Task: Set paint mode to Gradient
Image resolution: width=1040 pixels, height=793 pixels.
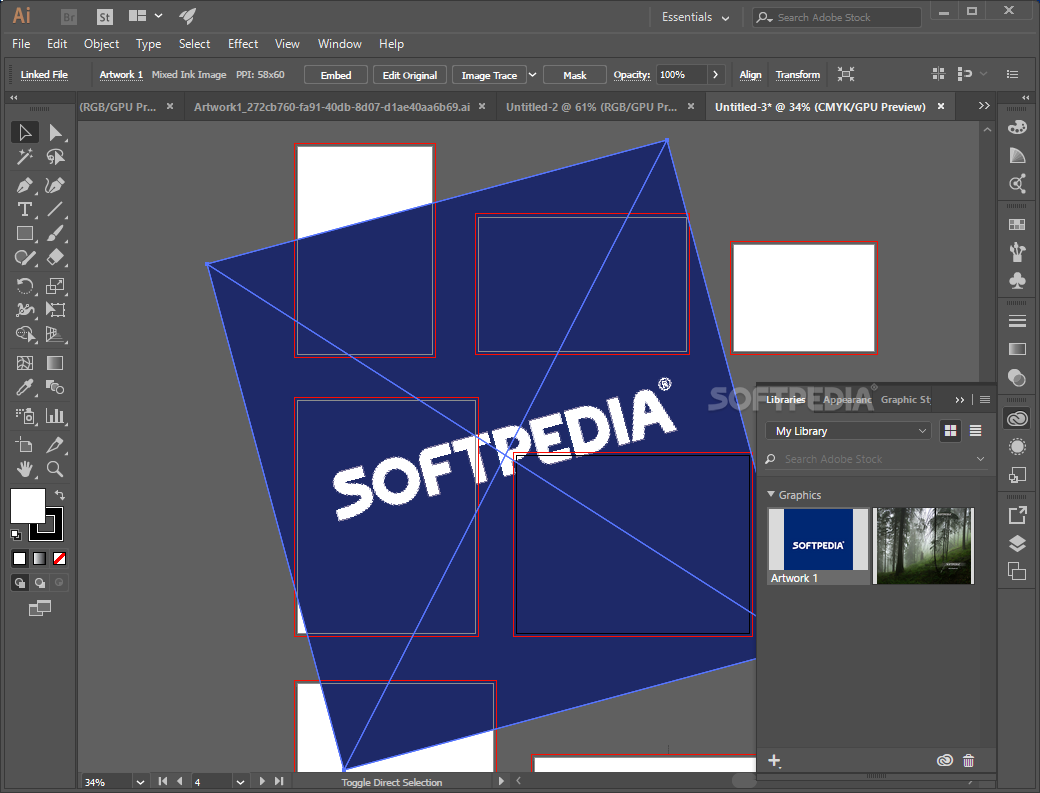Action: point(40,558)
